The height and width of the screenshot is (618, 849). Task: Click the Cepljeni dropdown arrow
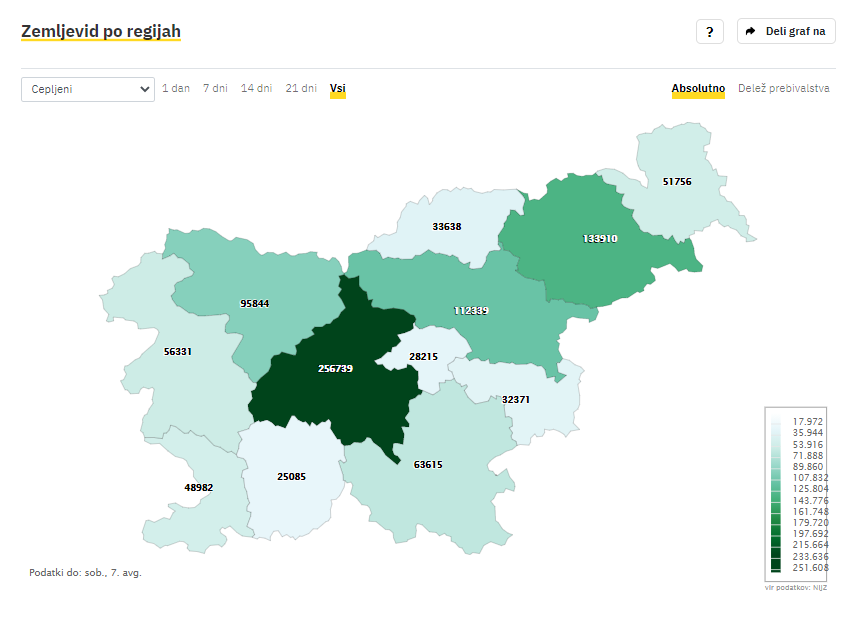[145, 89]
